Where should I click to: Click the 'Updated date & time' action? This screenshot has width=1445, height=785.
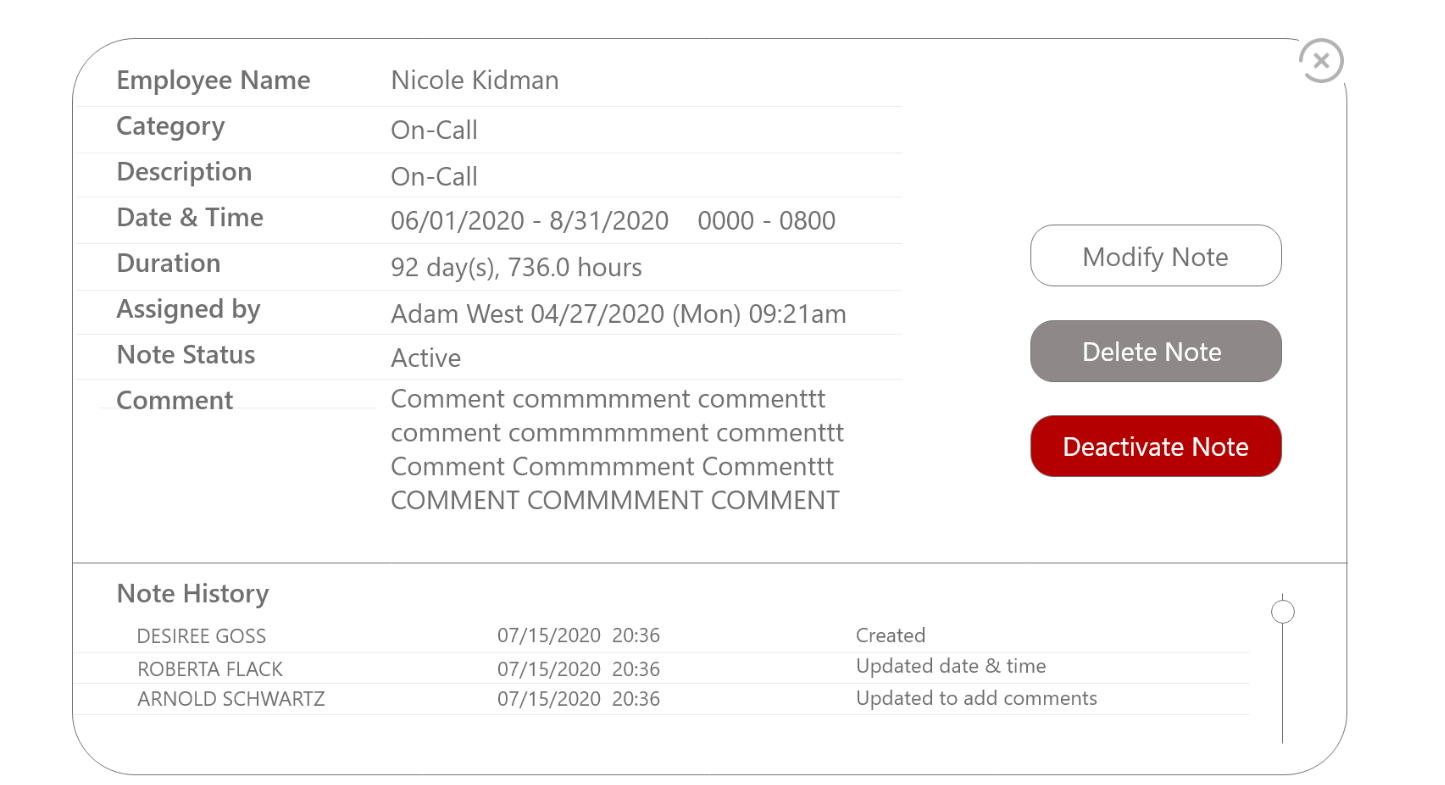[950, 666]
